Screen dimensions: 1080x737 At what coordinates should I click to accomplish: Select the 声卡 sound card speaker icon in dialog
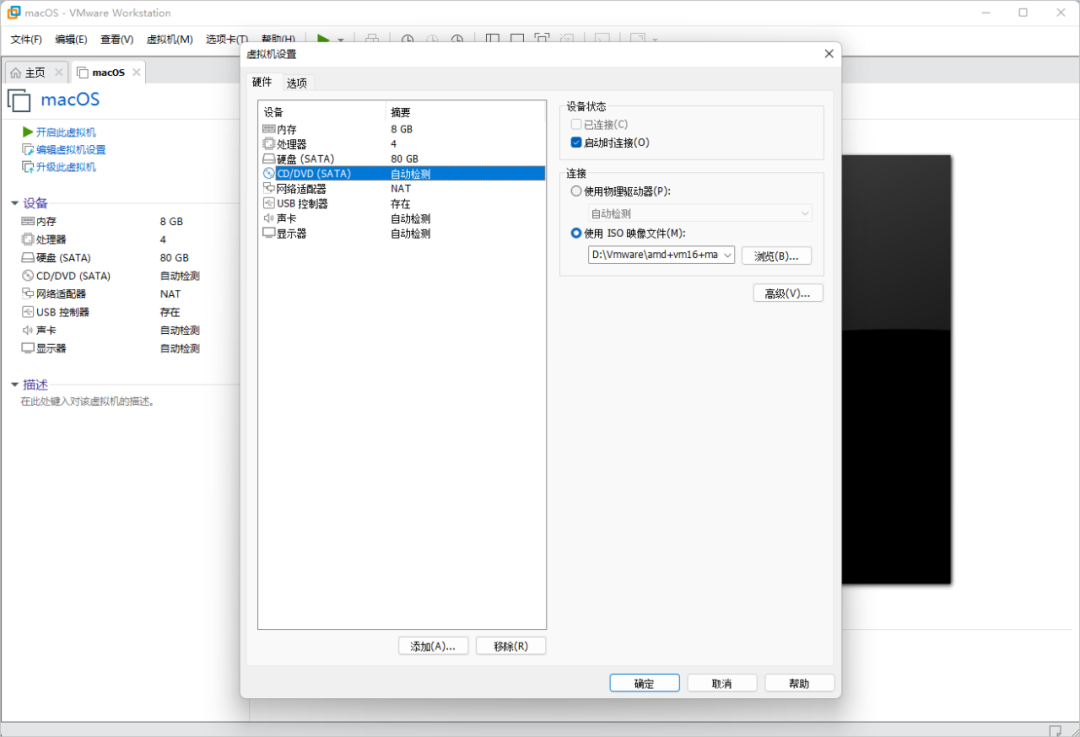(x=268, y=218)
